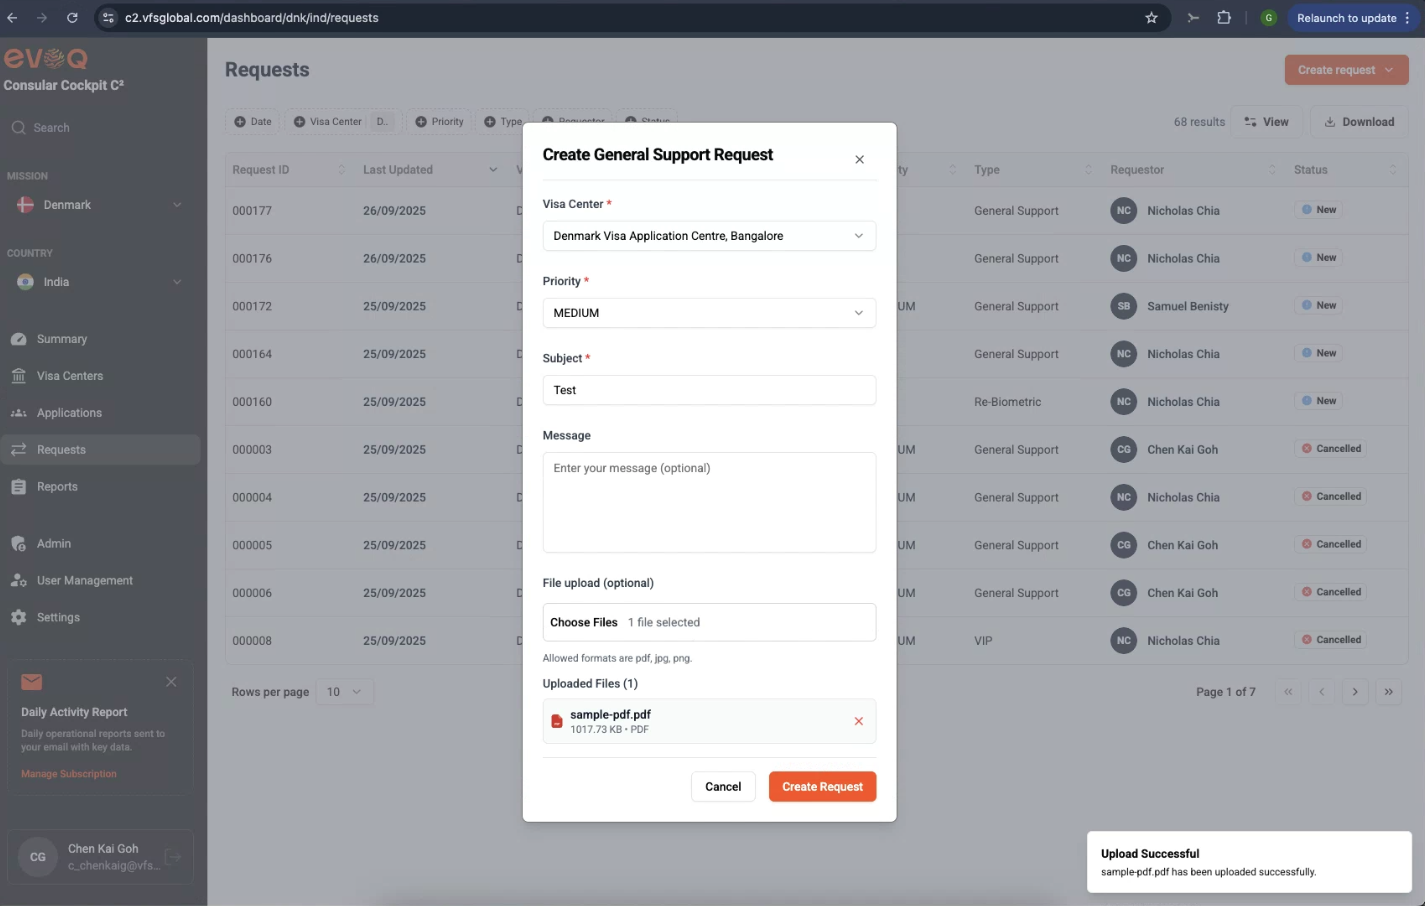This screenshot has width=1425, height=906.
Task: Change rows per page dropdown
Action: [x=344, y=692]
